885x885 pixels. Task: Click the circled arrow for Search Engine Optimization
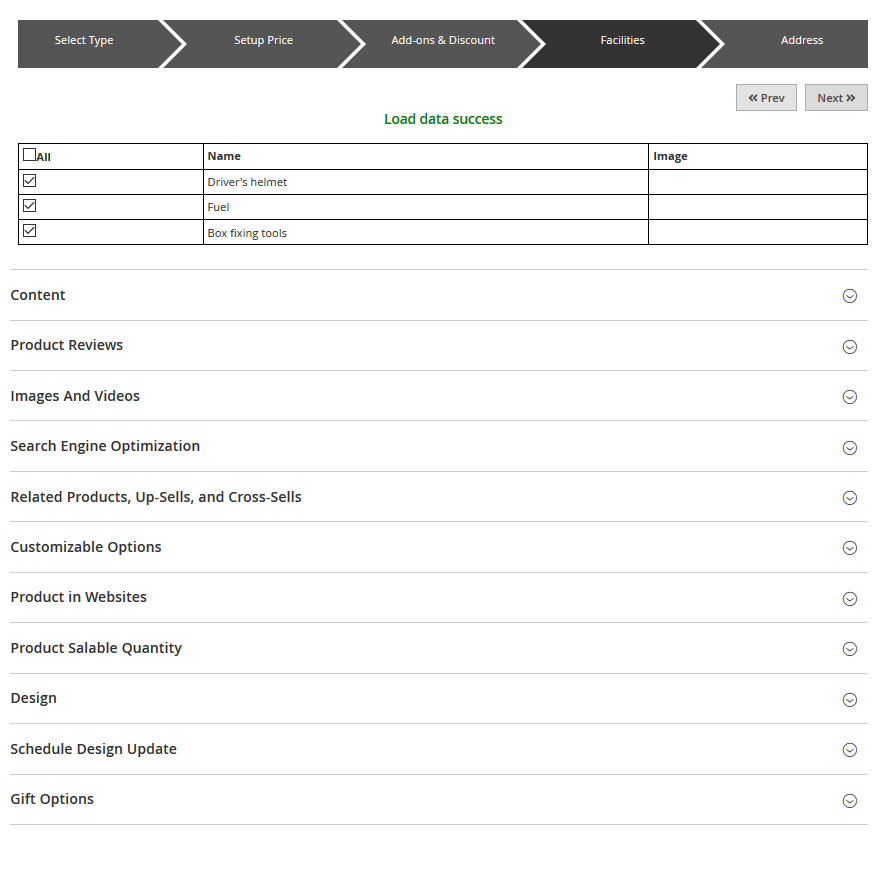[849, 448]
